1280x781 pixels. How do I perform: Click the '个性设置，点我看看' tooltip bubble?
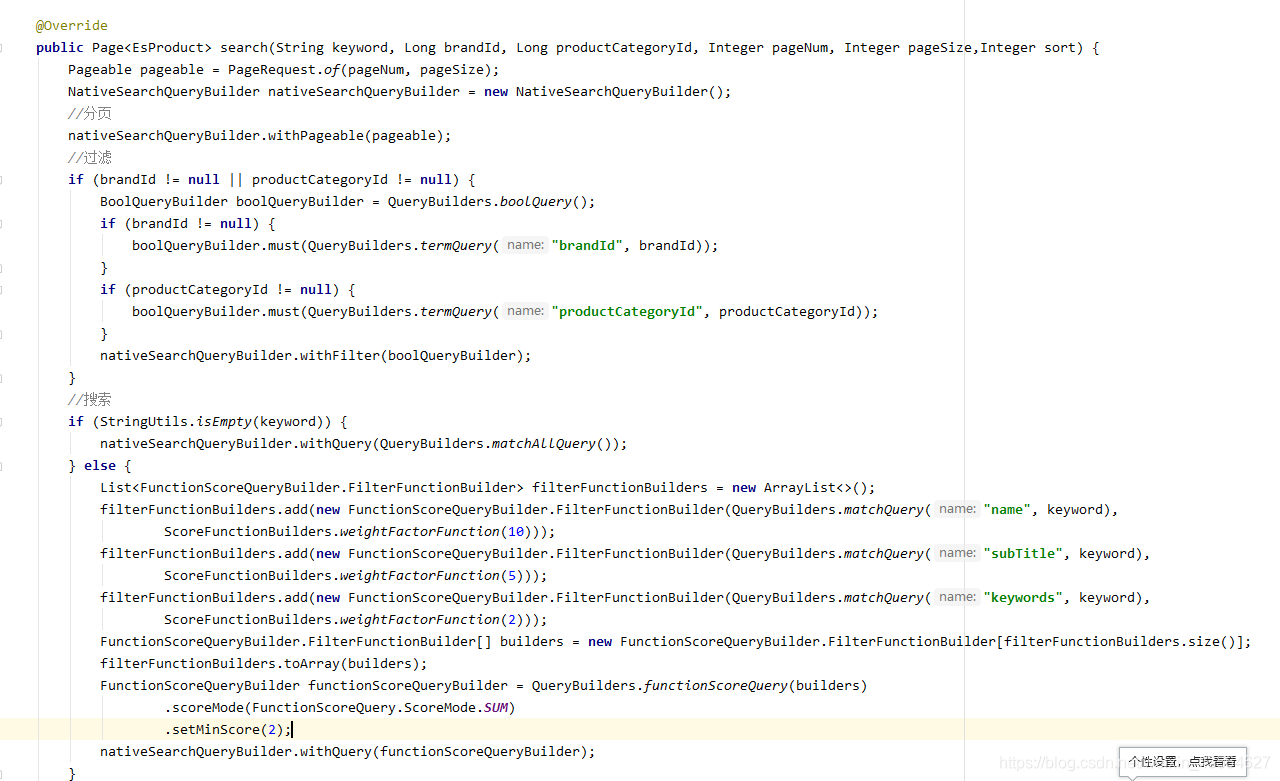click(1183, 762)
